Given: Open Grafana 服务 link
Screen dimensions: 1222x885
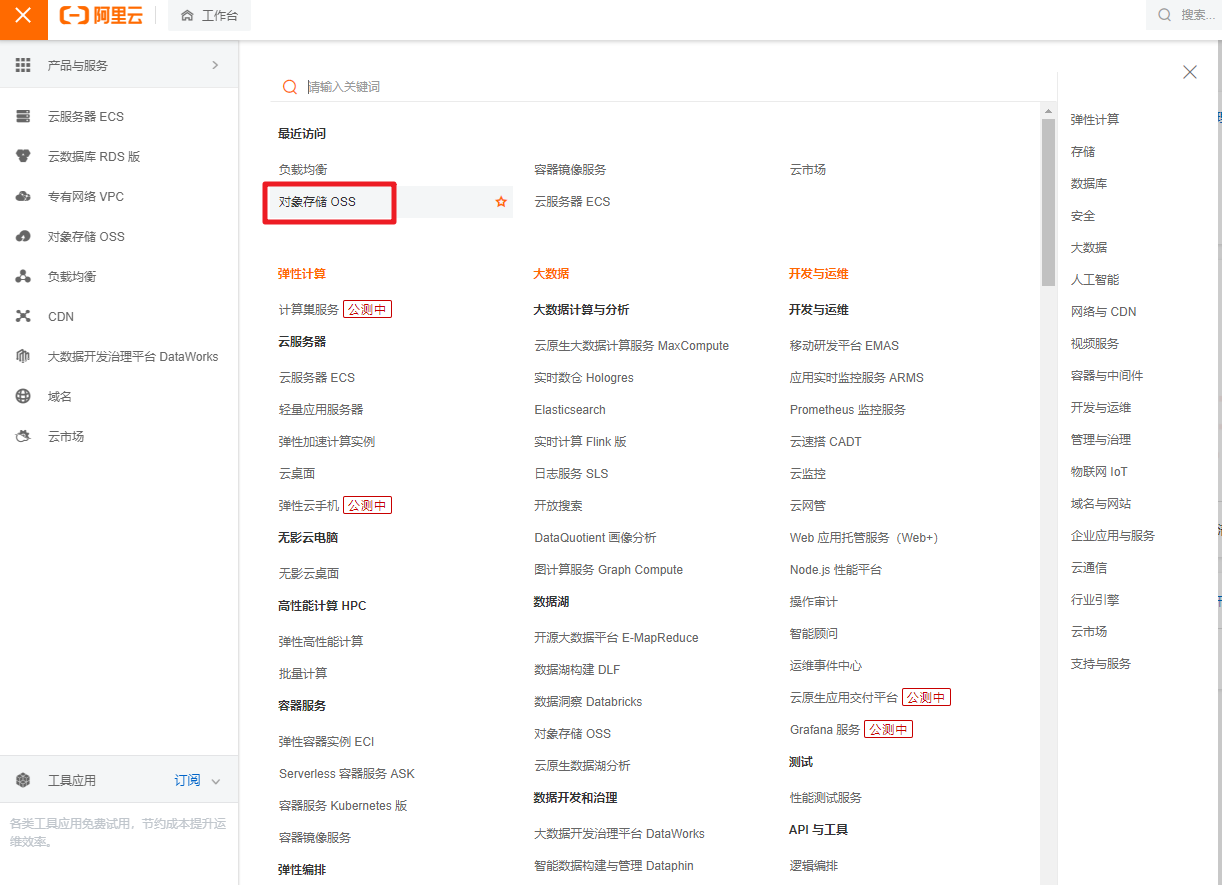Looking at the screenshot, I should point(825,730).
